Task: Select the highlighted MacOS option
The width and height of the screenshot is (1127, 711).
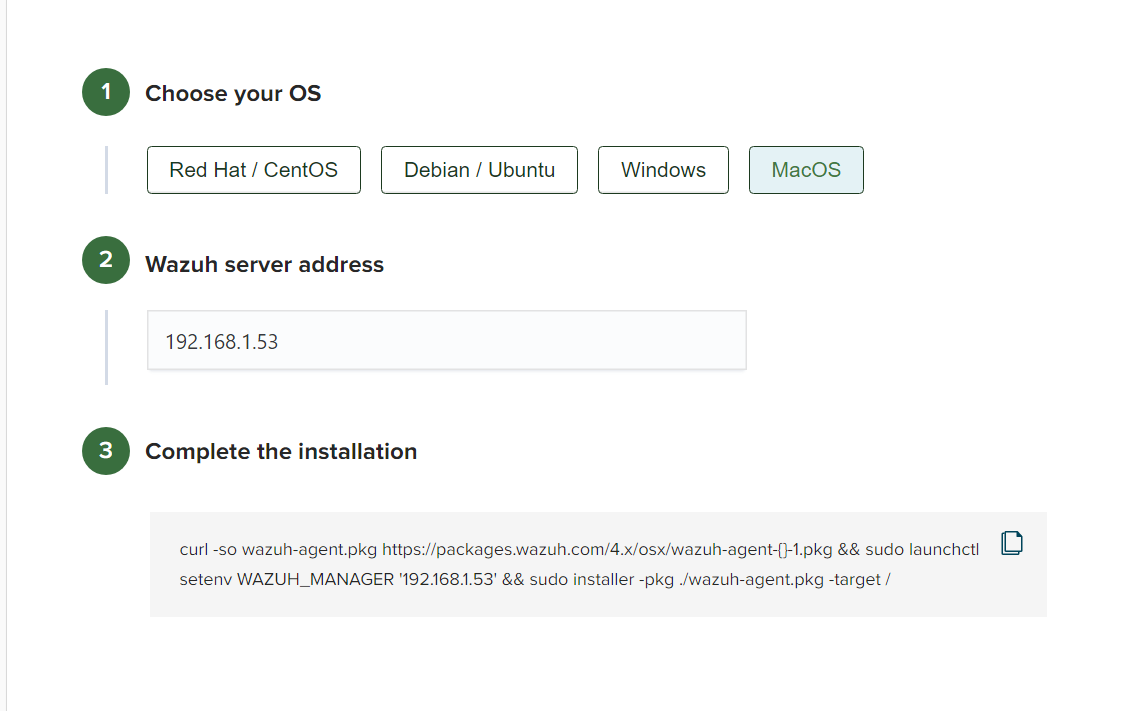Action: (806, 169)
